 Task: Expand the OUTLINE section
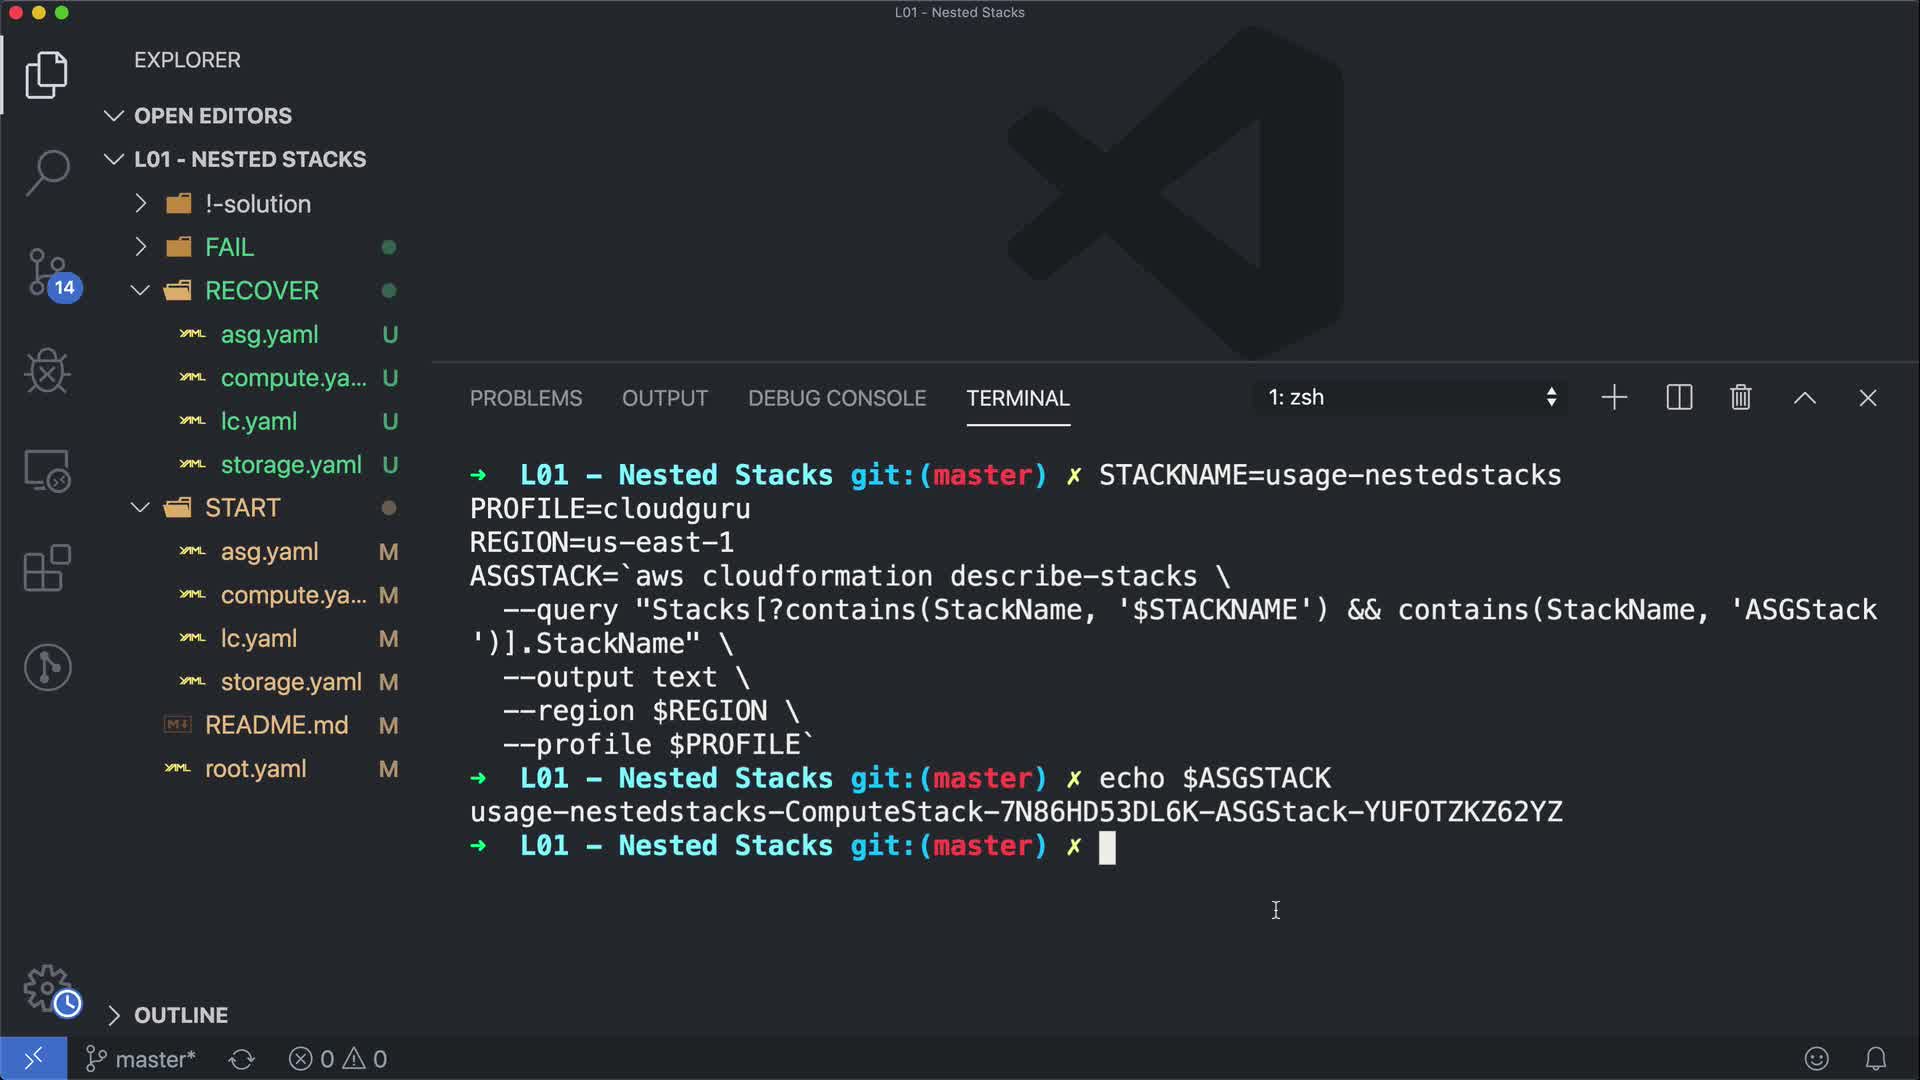pos(180,1015)
